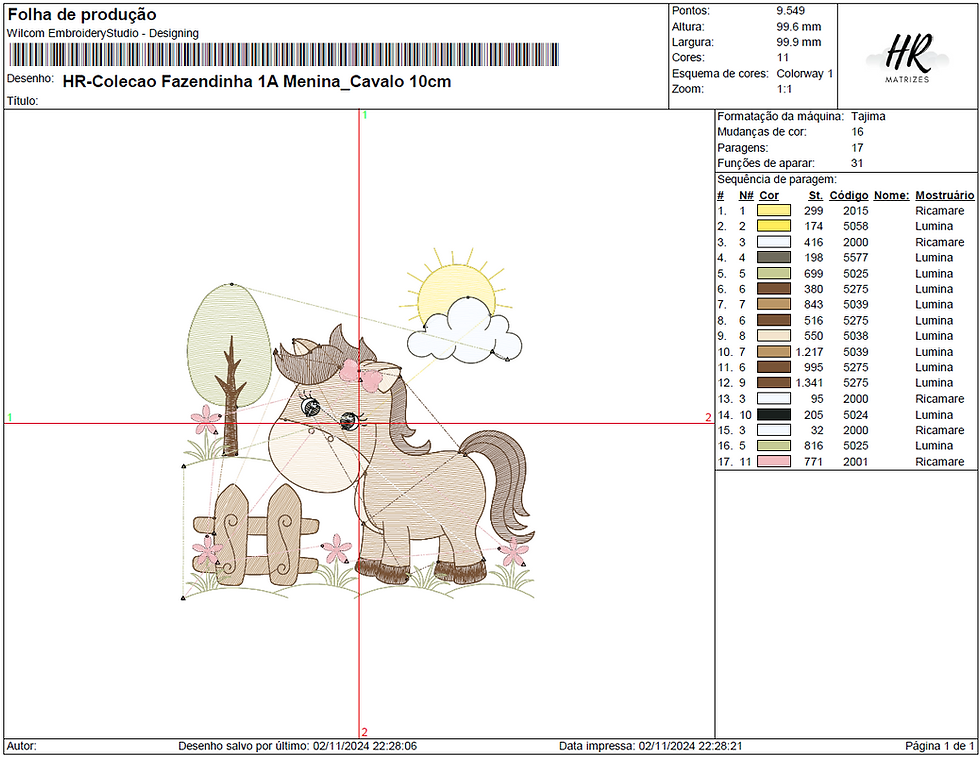Click 'Wilcom EmbroideryStudio - Designing' text

pos(102,33)
